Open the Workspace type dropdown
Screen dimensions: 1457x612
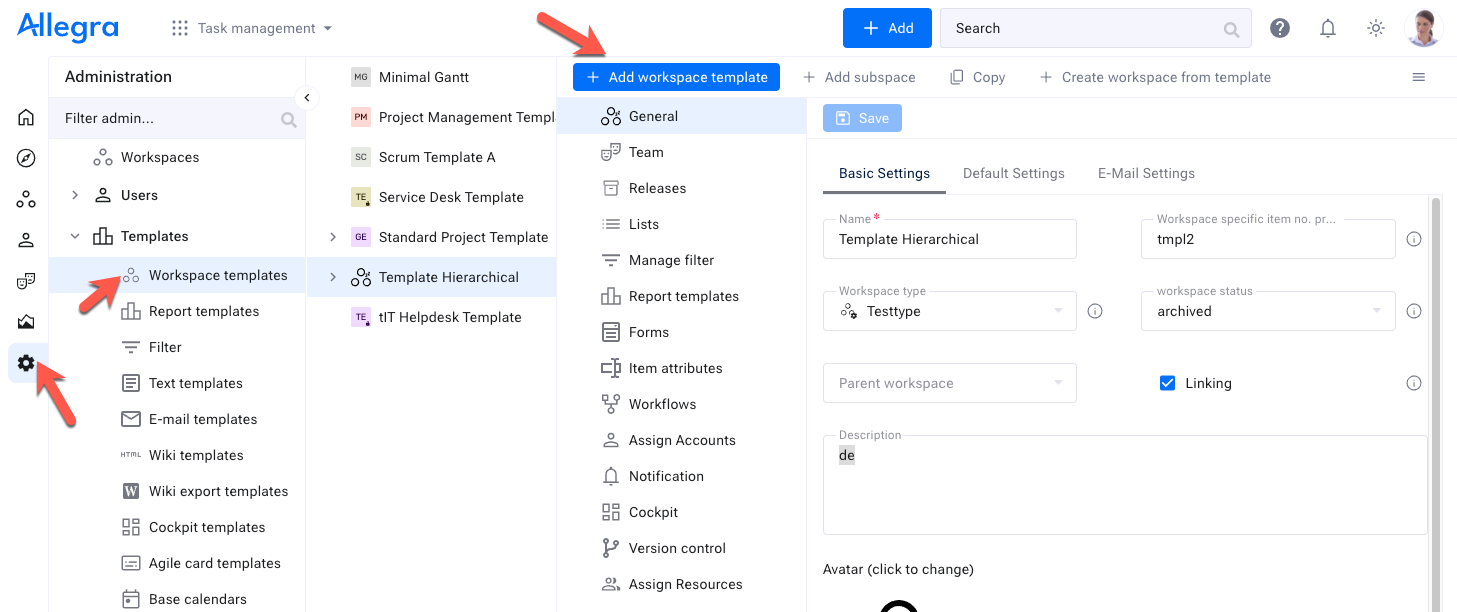949,311
